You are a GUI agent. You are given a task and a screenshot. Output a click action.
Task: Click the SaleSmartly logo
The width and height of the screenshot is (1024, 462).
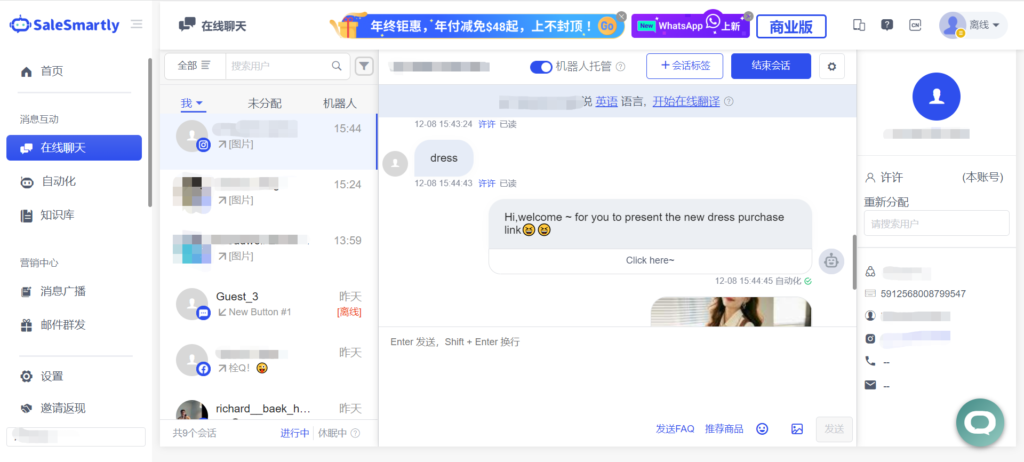[64, 25]
